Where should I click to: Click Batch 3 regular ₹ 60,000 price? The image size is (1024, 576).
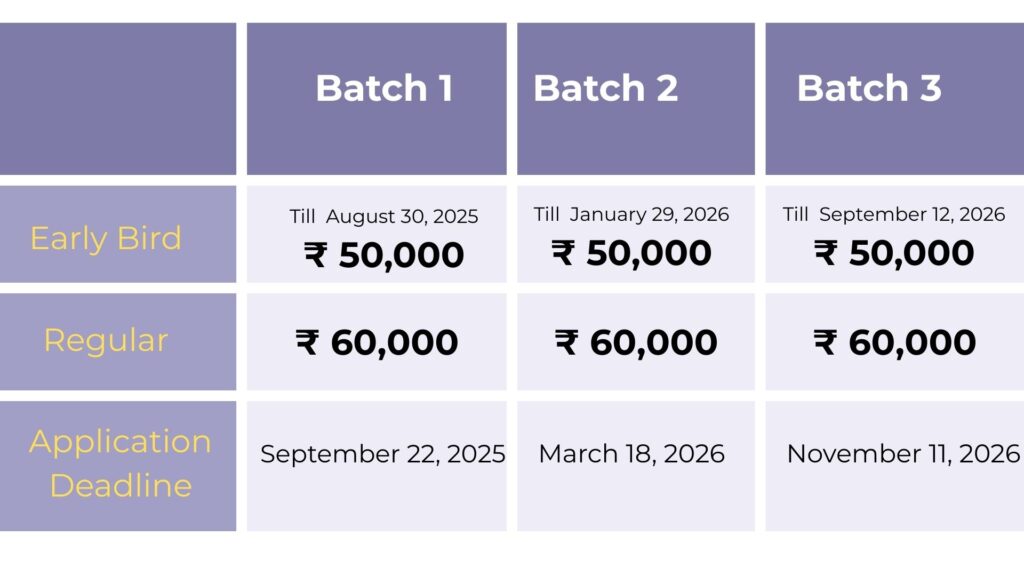pyautogui.click(x=895, y=342)
